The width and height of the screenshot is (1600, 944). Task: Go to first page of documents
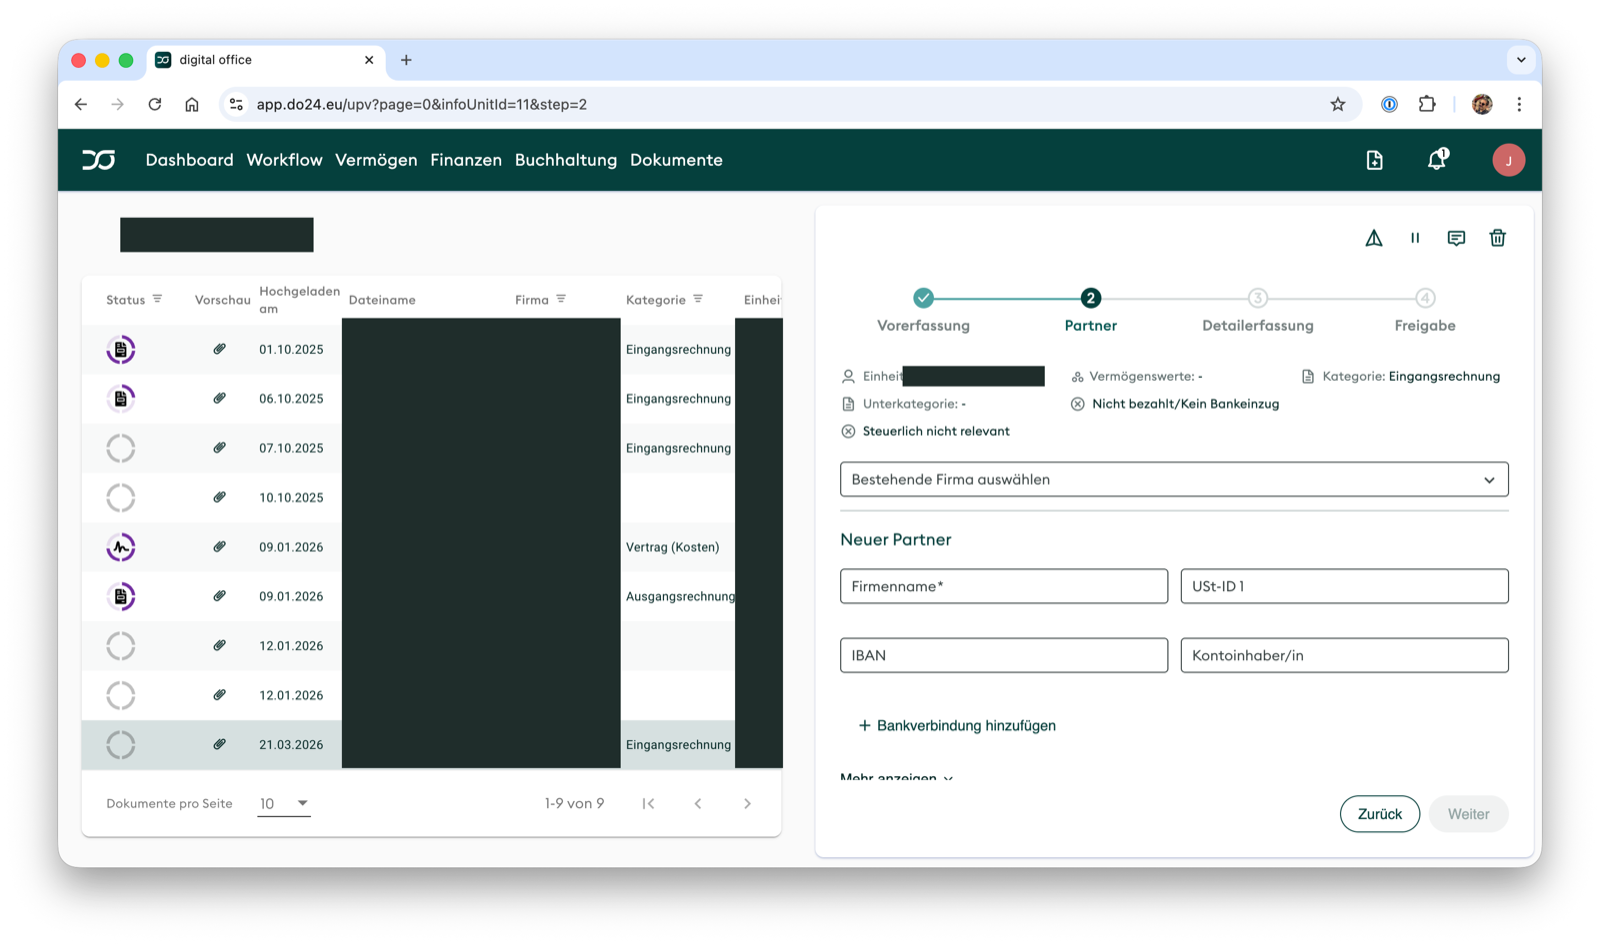click(x=649, y=803)
